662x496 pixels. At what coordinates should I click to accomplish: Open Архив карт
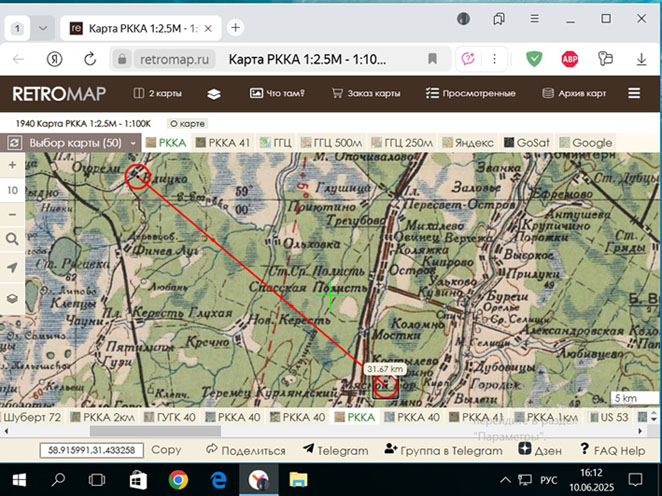pos(574,93)
